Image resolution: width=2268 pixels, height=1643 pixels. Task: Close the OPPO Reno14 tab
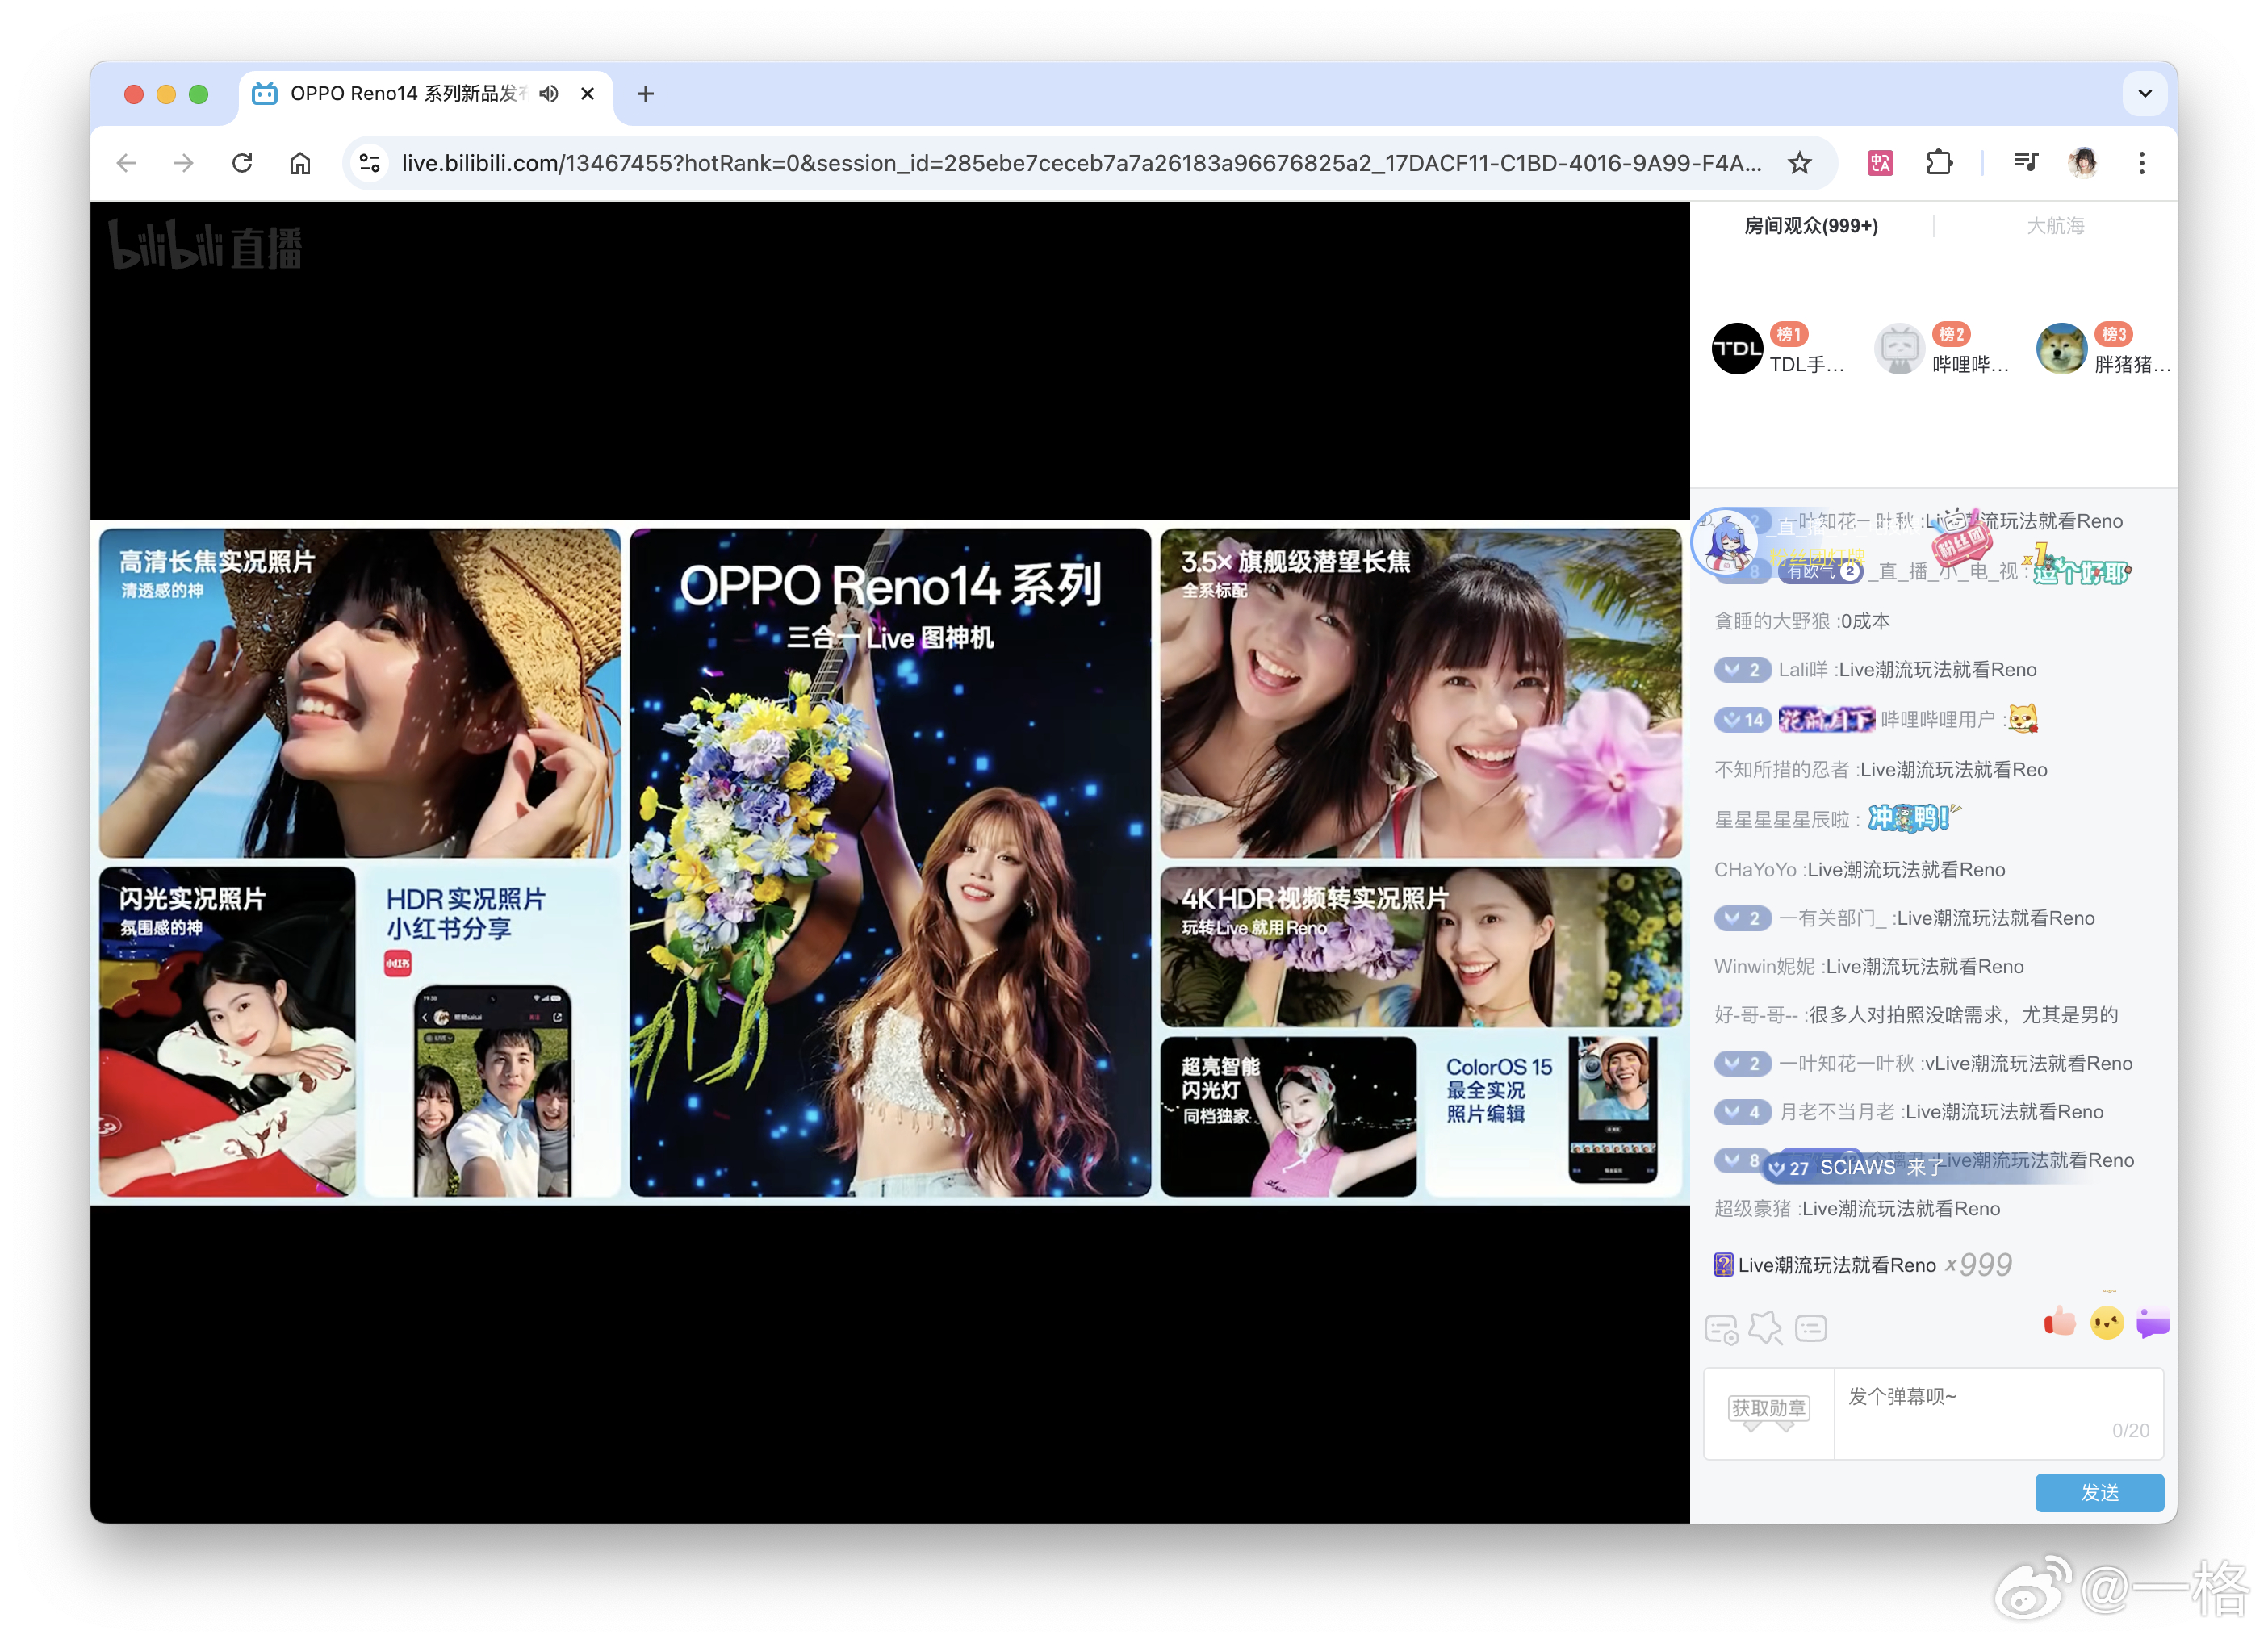[588, 94]
